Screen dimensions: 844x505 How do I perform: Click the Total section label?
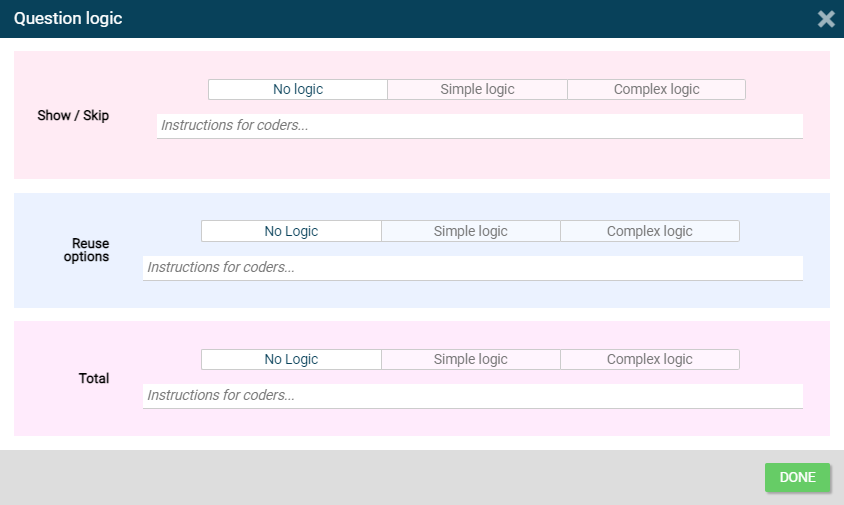[93, 379]
